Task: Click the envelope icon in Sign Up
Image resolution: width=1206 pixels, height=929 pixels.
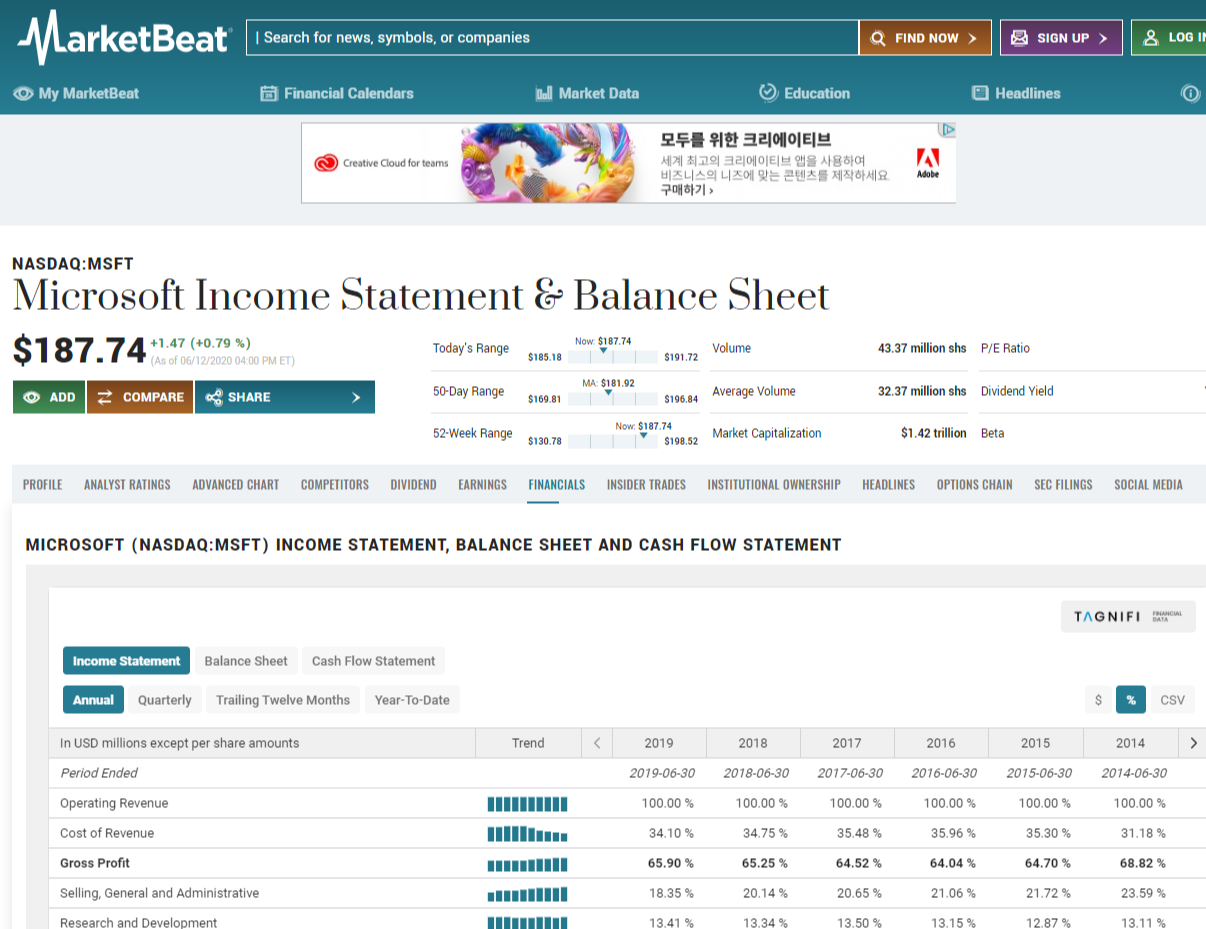Action: click(1019, 38)
